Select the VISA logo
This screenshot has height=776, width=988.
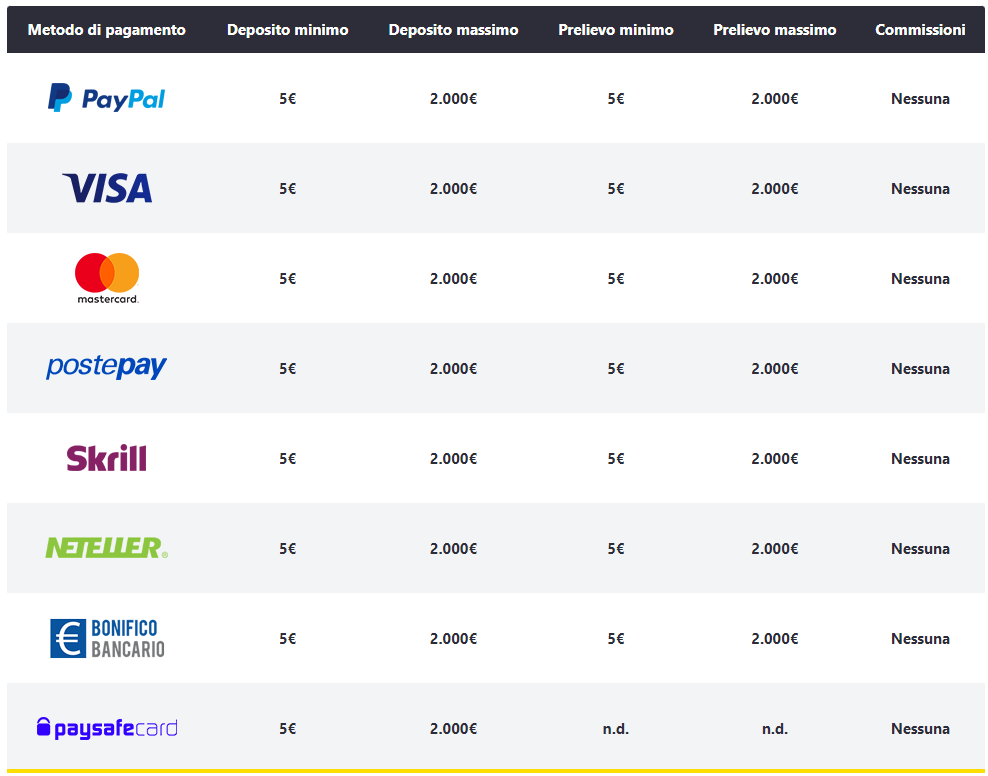pyautogui.click(x=107, y=188)
